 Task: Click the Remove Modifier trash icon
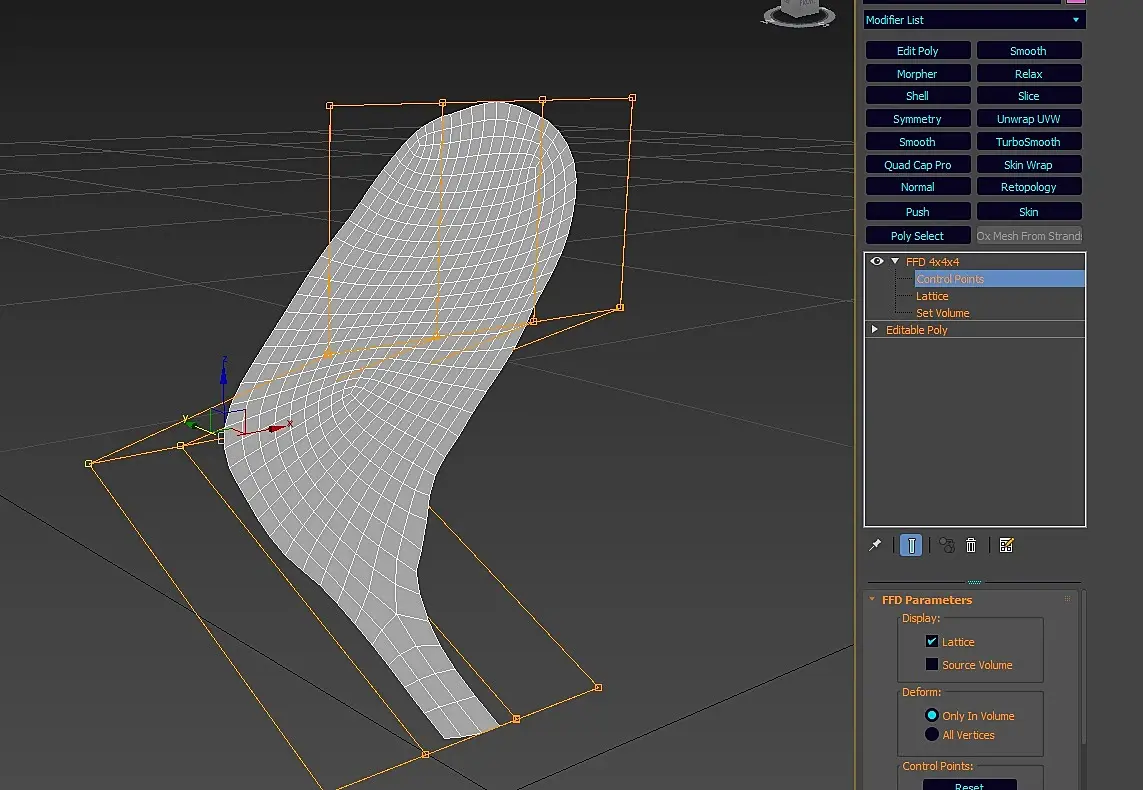971,545
